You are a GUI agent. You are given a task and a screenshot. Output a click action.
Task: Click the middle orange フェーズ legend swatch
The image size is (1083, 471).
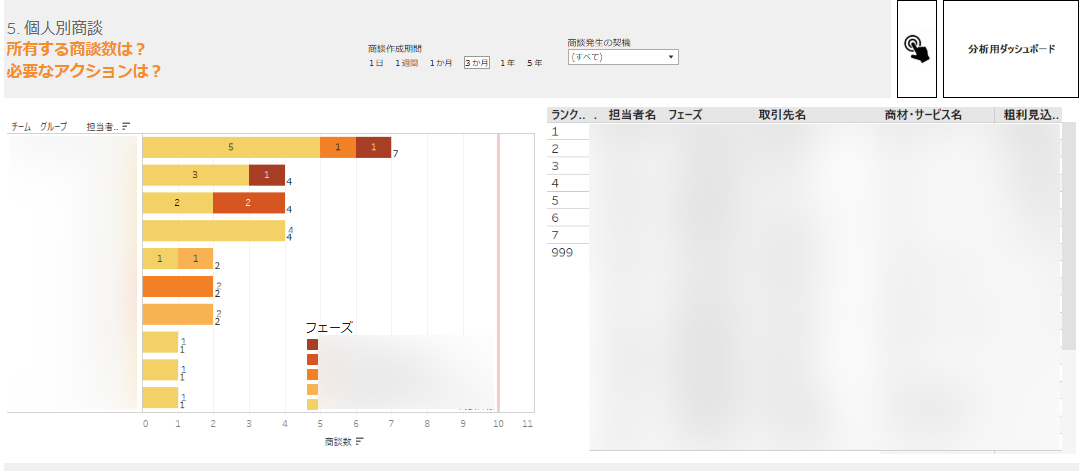click(312, 374)
